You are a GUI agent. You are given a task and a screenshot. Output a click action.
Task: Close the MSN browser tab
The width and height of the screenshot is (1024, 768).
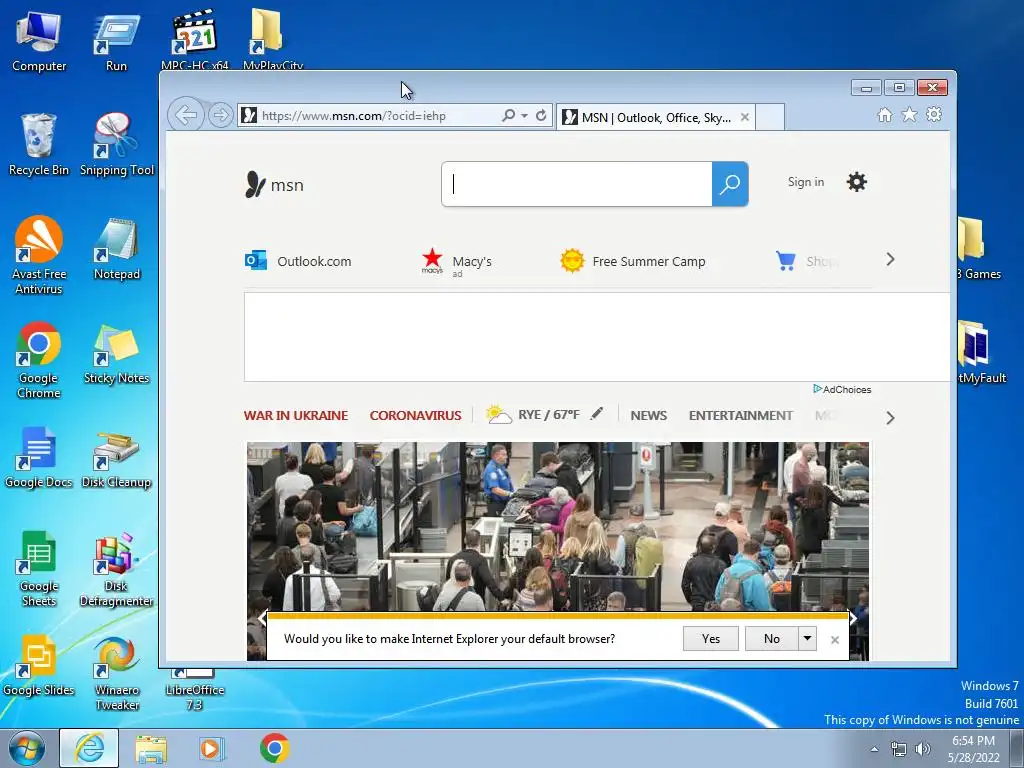(x=744, y=118)
